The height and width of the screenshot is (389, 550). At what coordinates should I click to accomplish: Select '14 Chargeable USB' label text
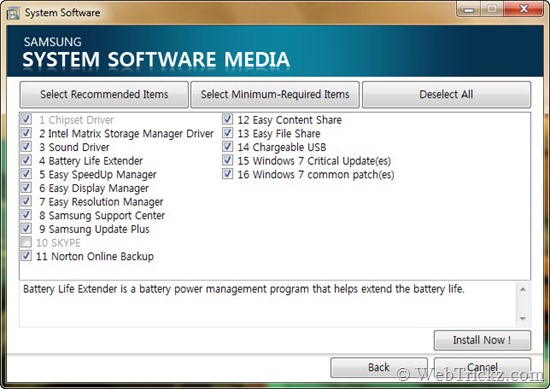point(282,147)
